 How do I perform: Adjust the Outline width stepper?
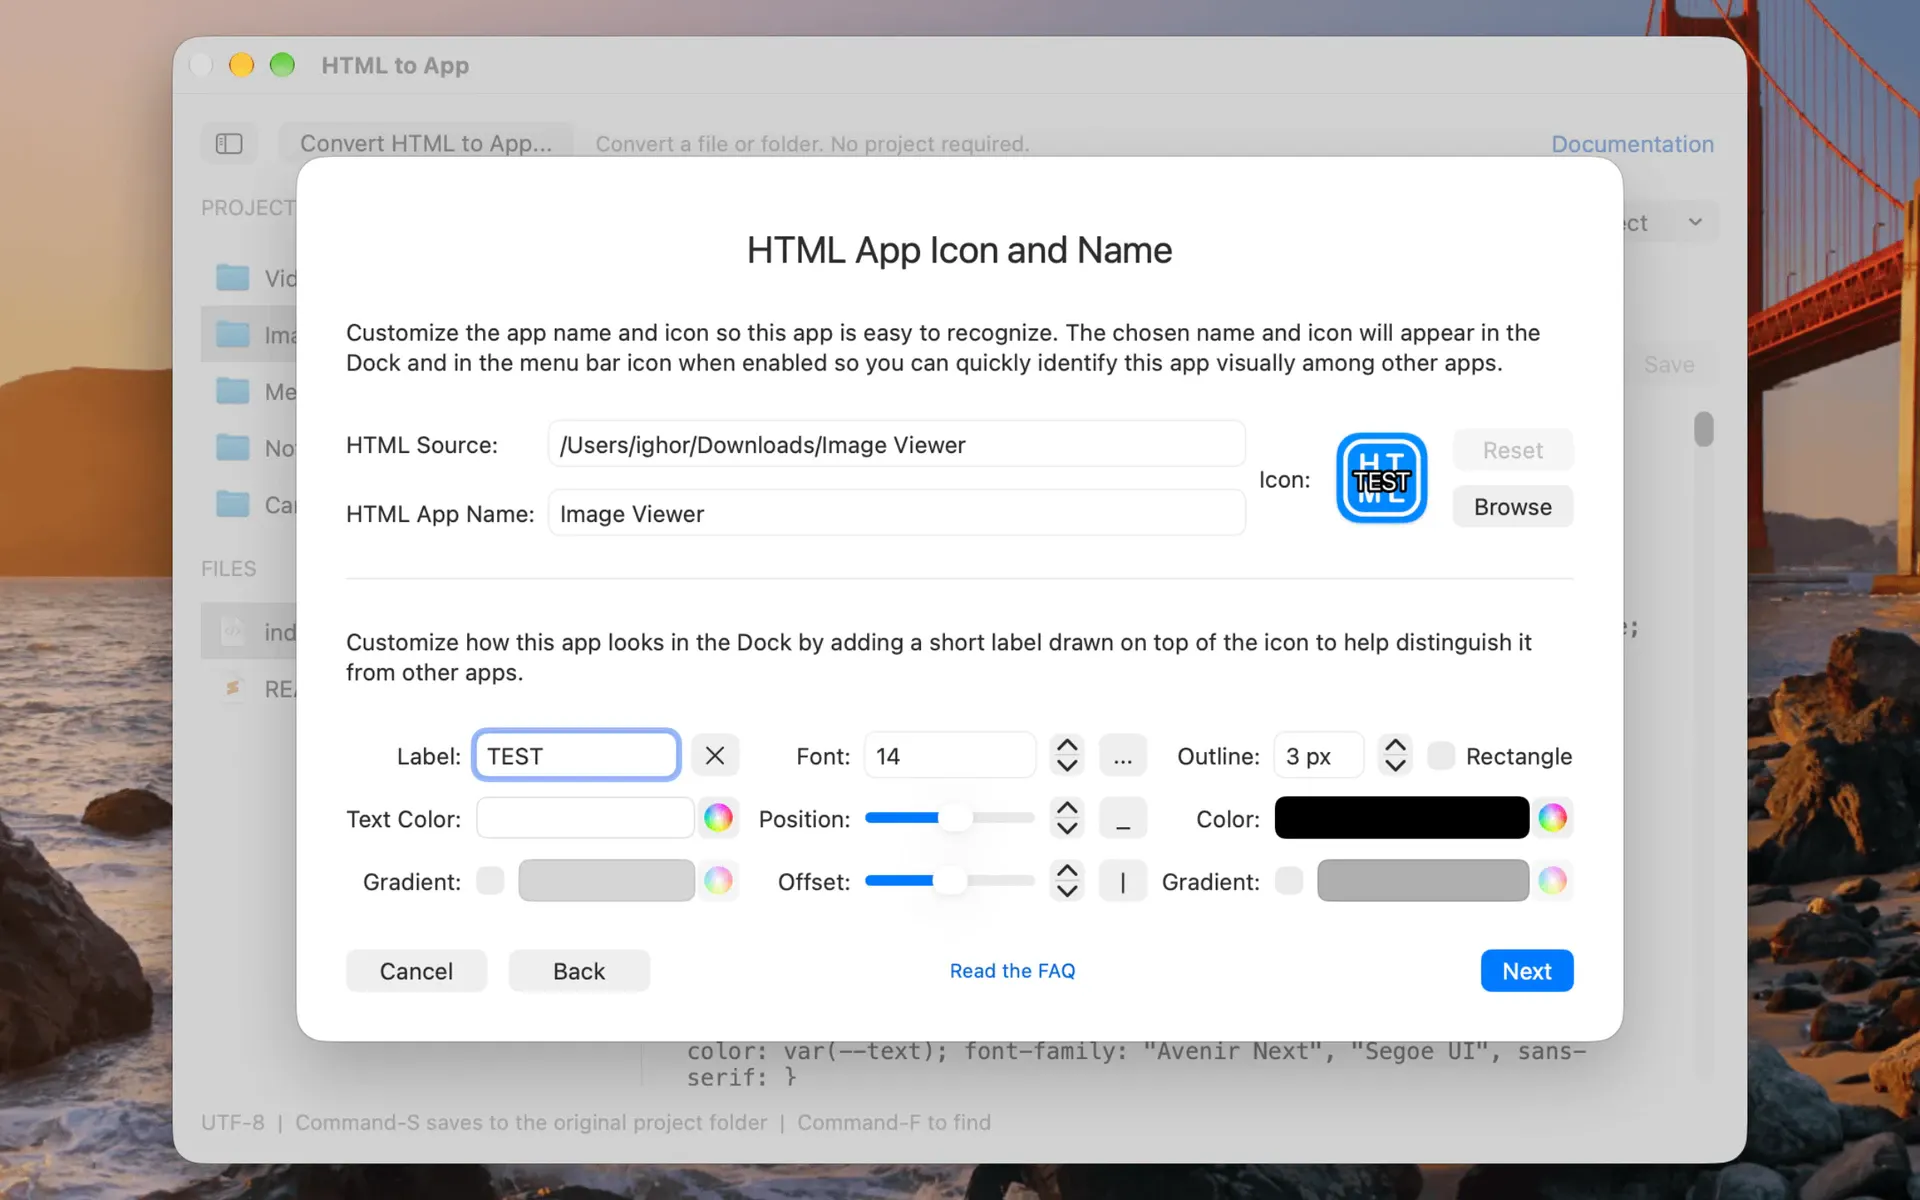click(x=1395, y=756)
